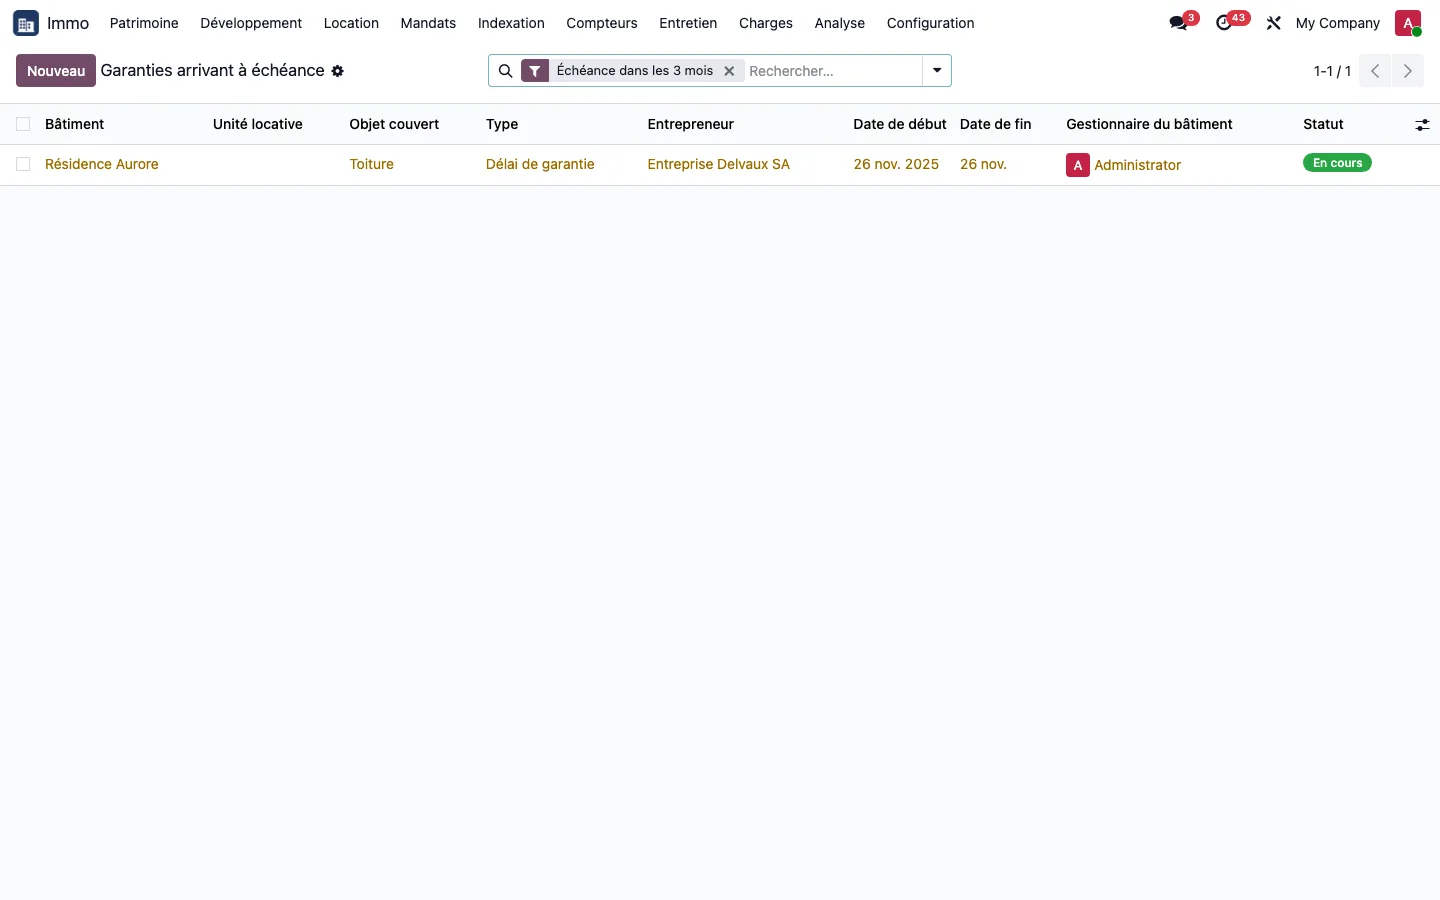Click the 26 nov. 2025 start date cell

point(896,164)
